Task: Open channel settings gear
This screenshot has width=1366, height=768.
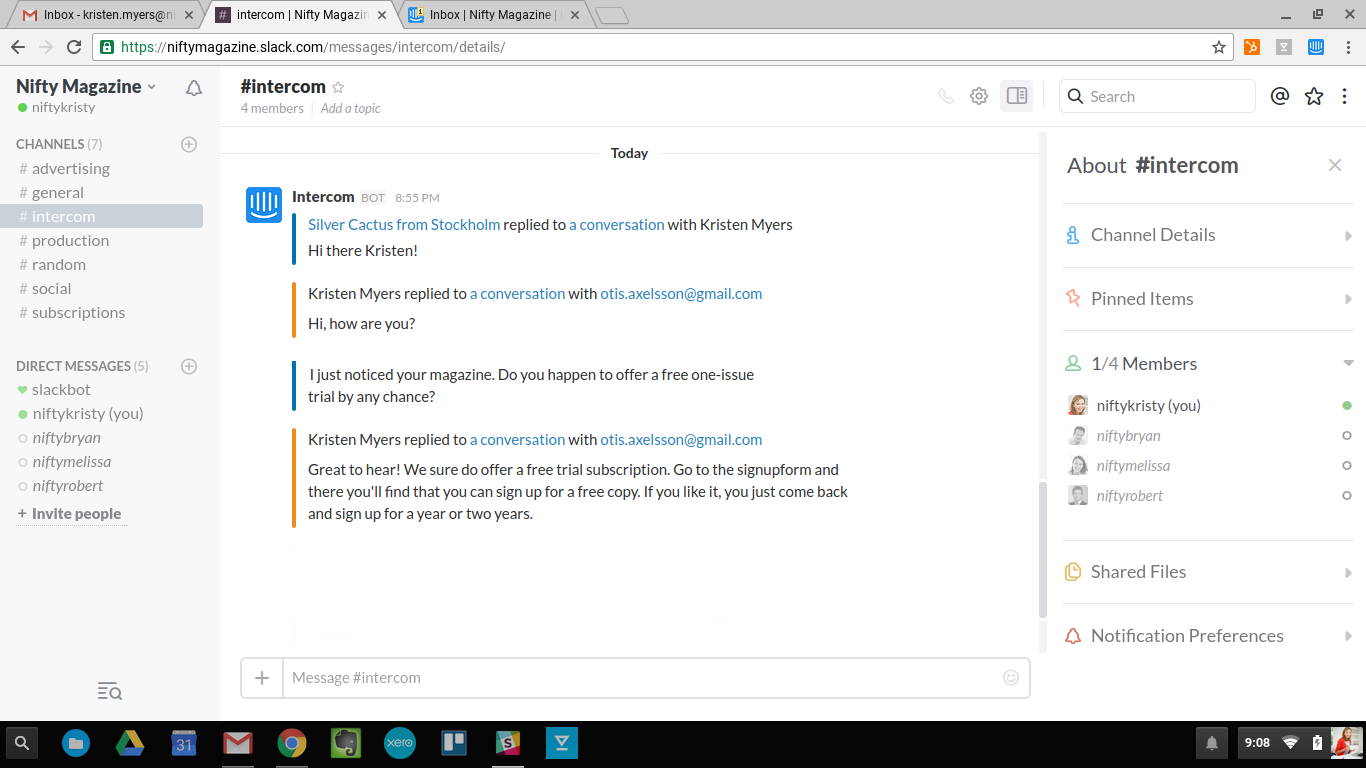Action: tap(979, 96)
